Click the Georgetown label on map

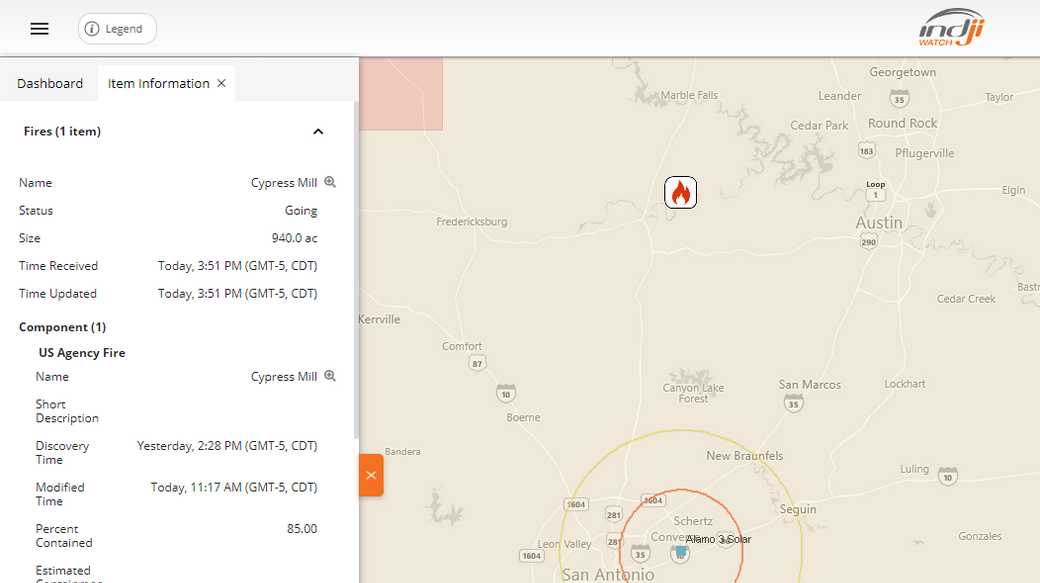903,72
